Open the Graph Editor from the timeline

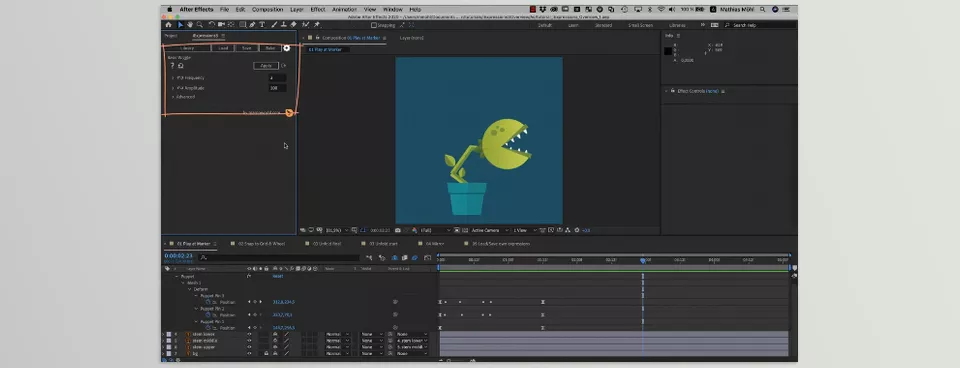click(427, 258)
